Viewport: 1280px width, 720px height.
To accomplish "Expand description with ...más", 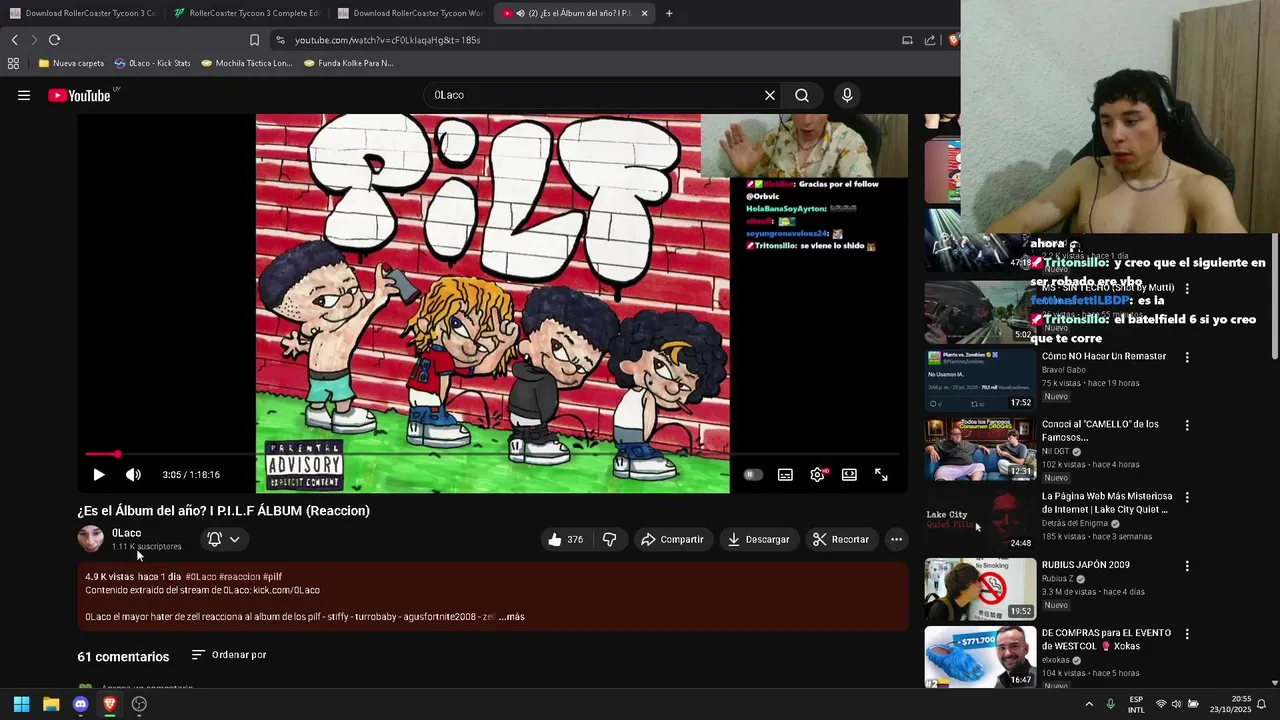I will click(x=511, y=617).
